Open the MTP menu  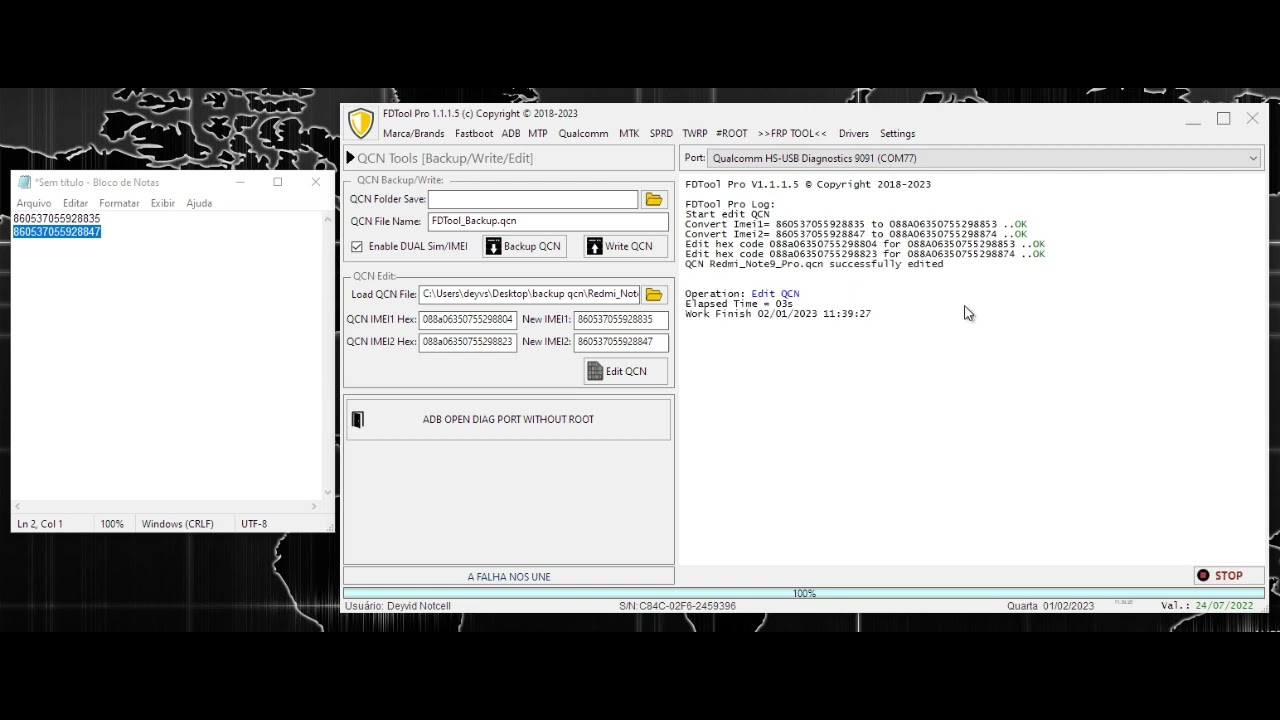[538, 133]
